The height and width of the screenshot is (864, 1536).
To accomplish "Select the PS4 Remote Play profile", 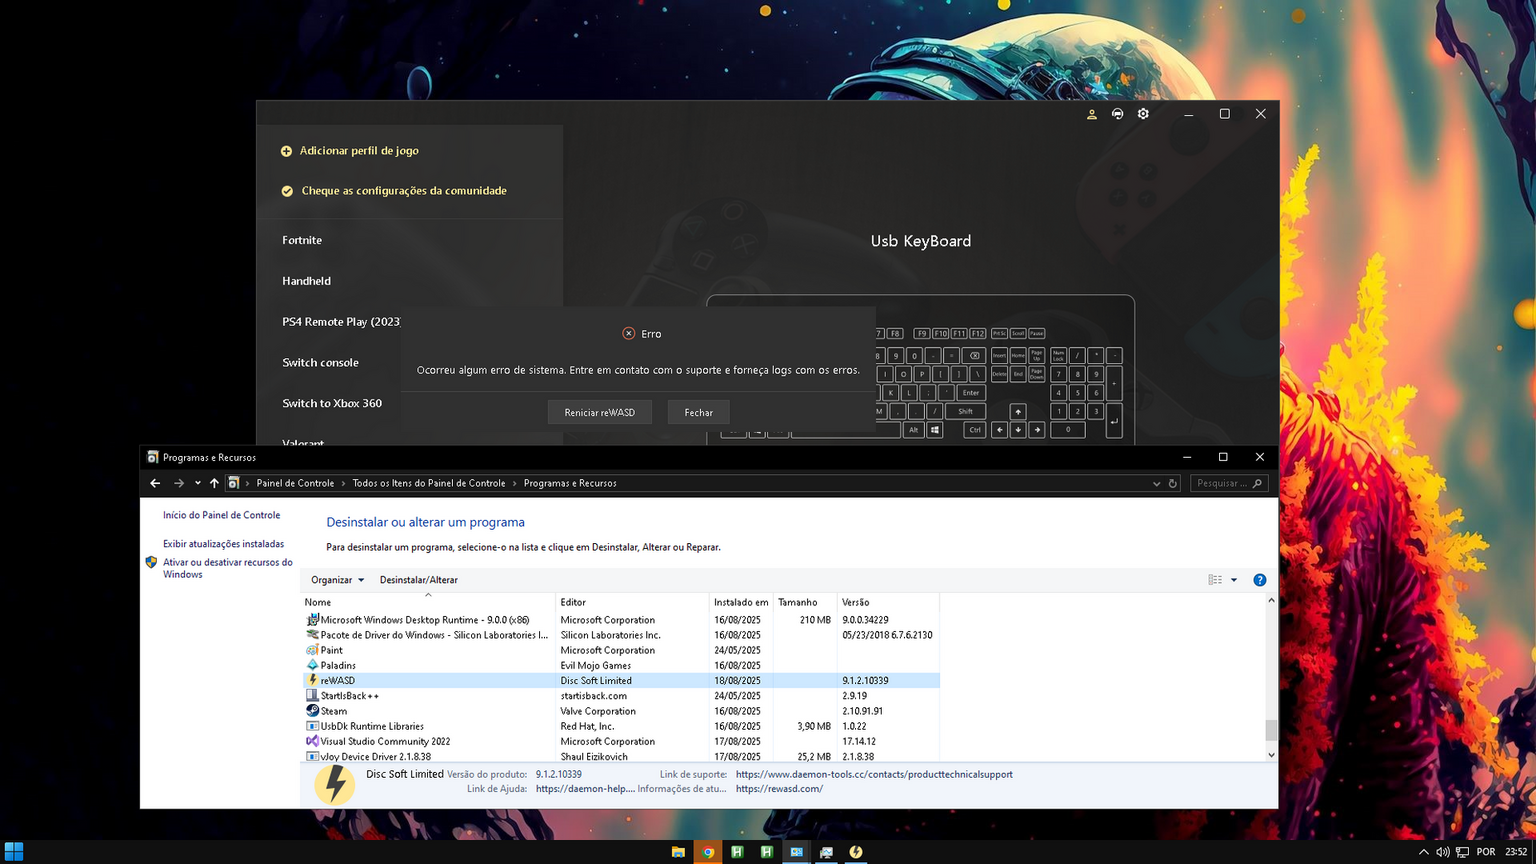I will tap(341, 322).
